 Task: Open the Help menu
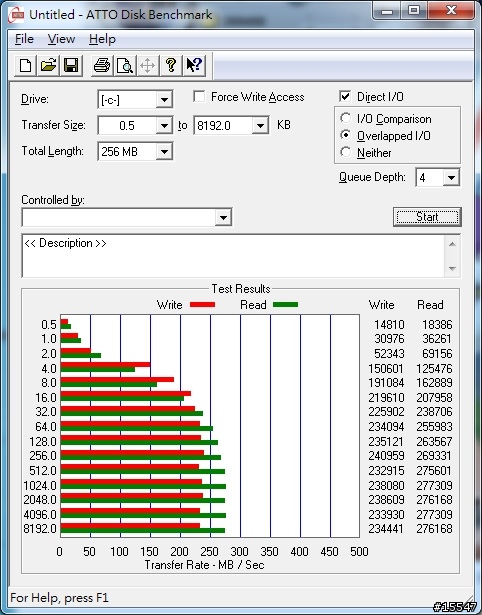102,39
